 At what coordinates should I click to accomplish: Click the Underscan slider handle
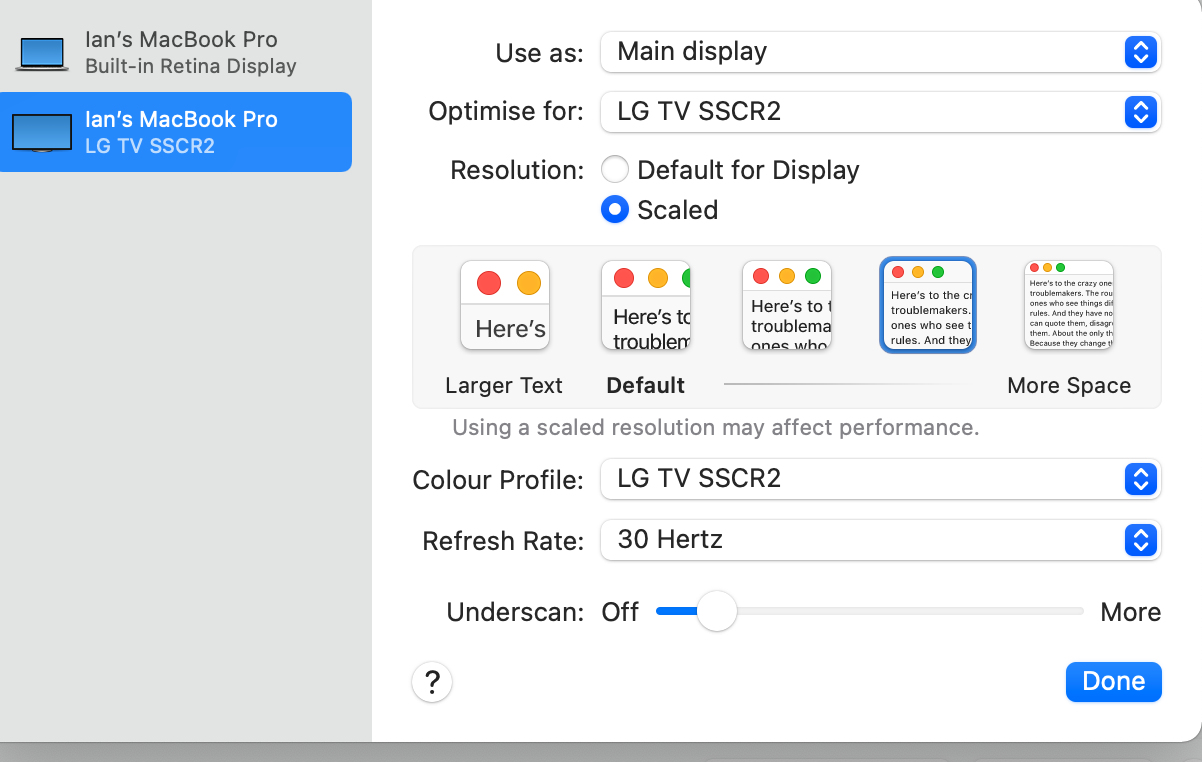(716, 611)
